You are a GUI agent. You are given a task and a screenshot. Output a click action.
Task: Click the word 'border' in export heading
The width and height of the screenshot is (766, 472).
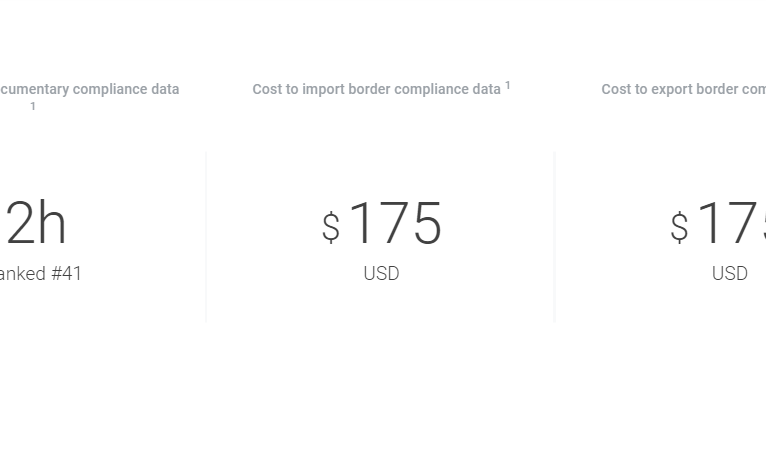pyautogui.click(x=717, y=89)
